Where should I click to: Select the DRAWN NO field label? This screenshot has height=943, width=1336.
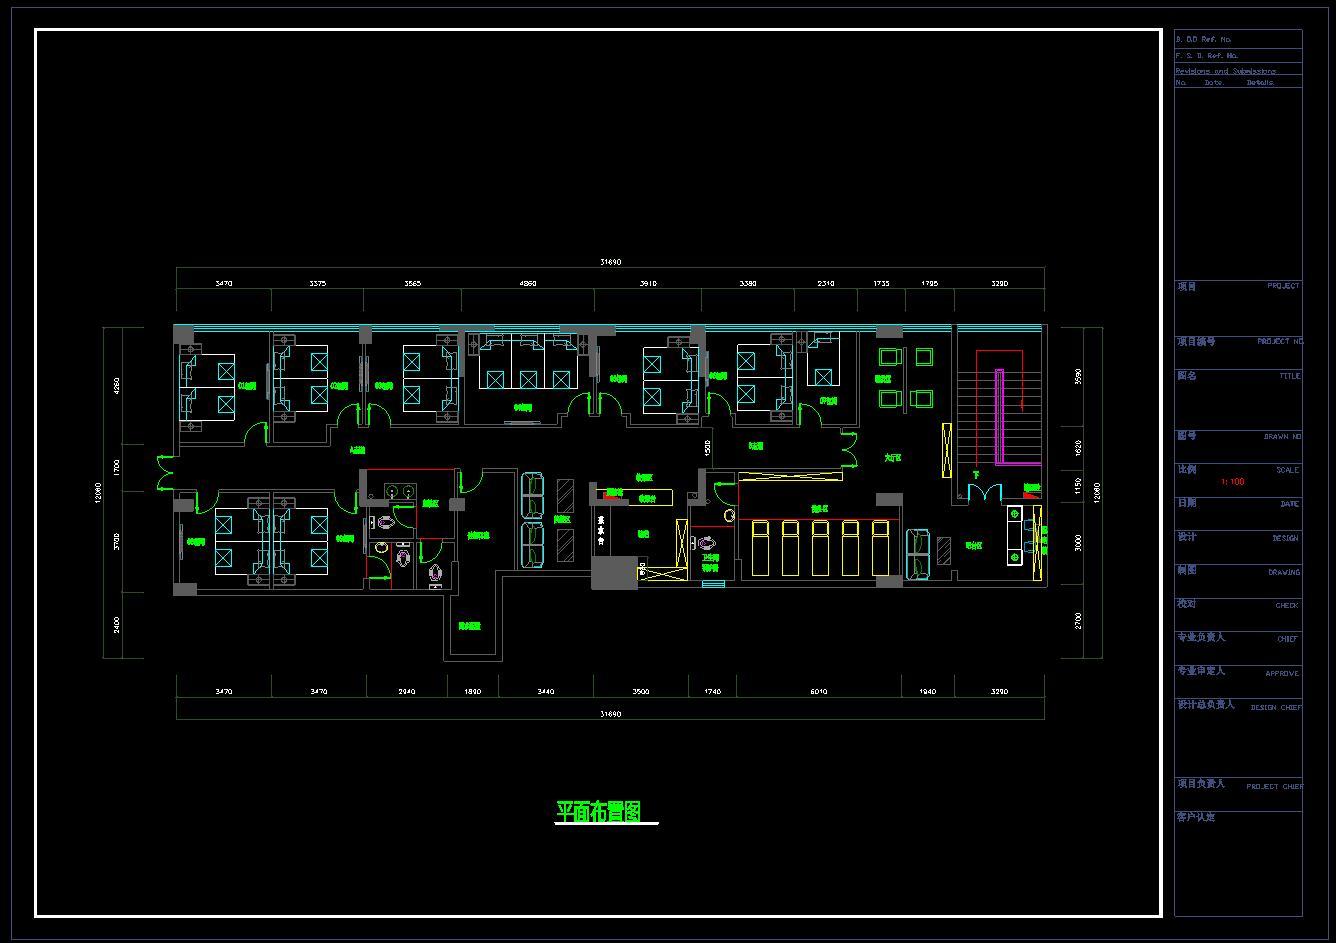click(1282, 437)
